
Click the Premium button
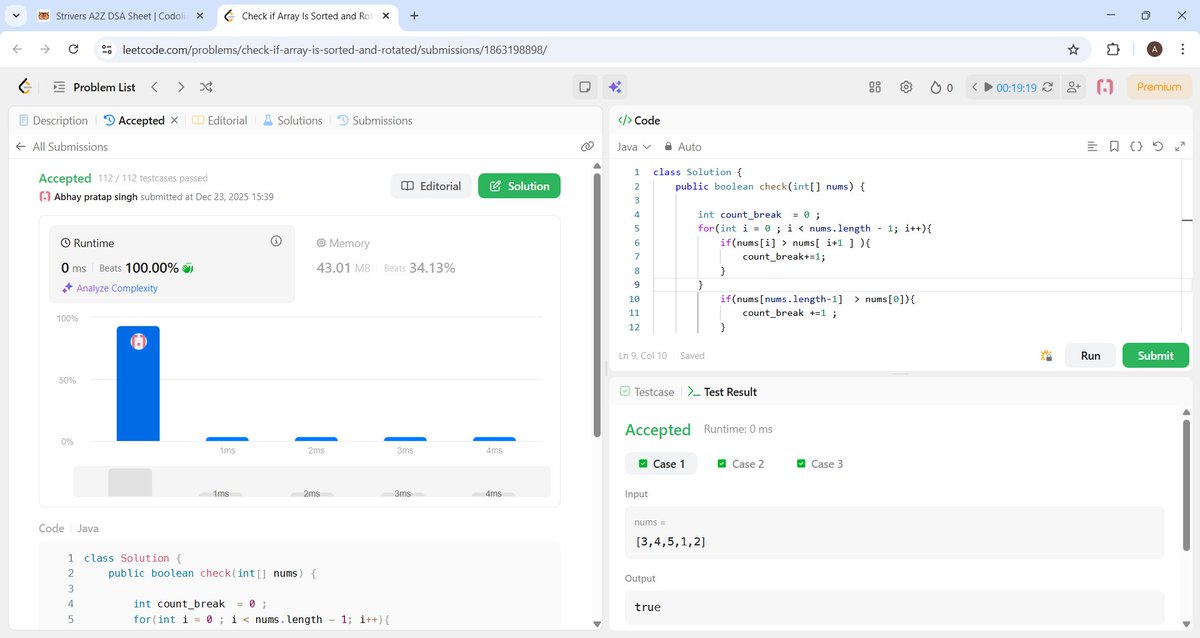[1159, 87]
